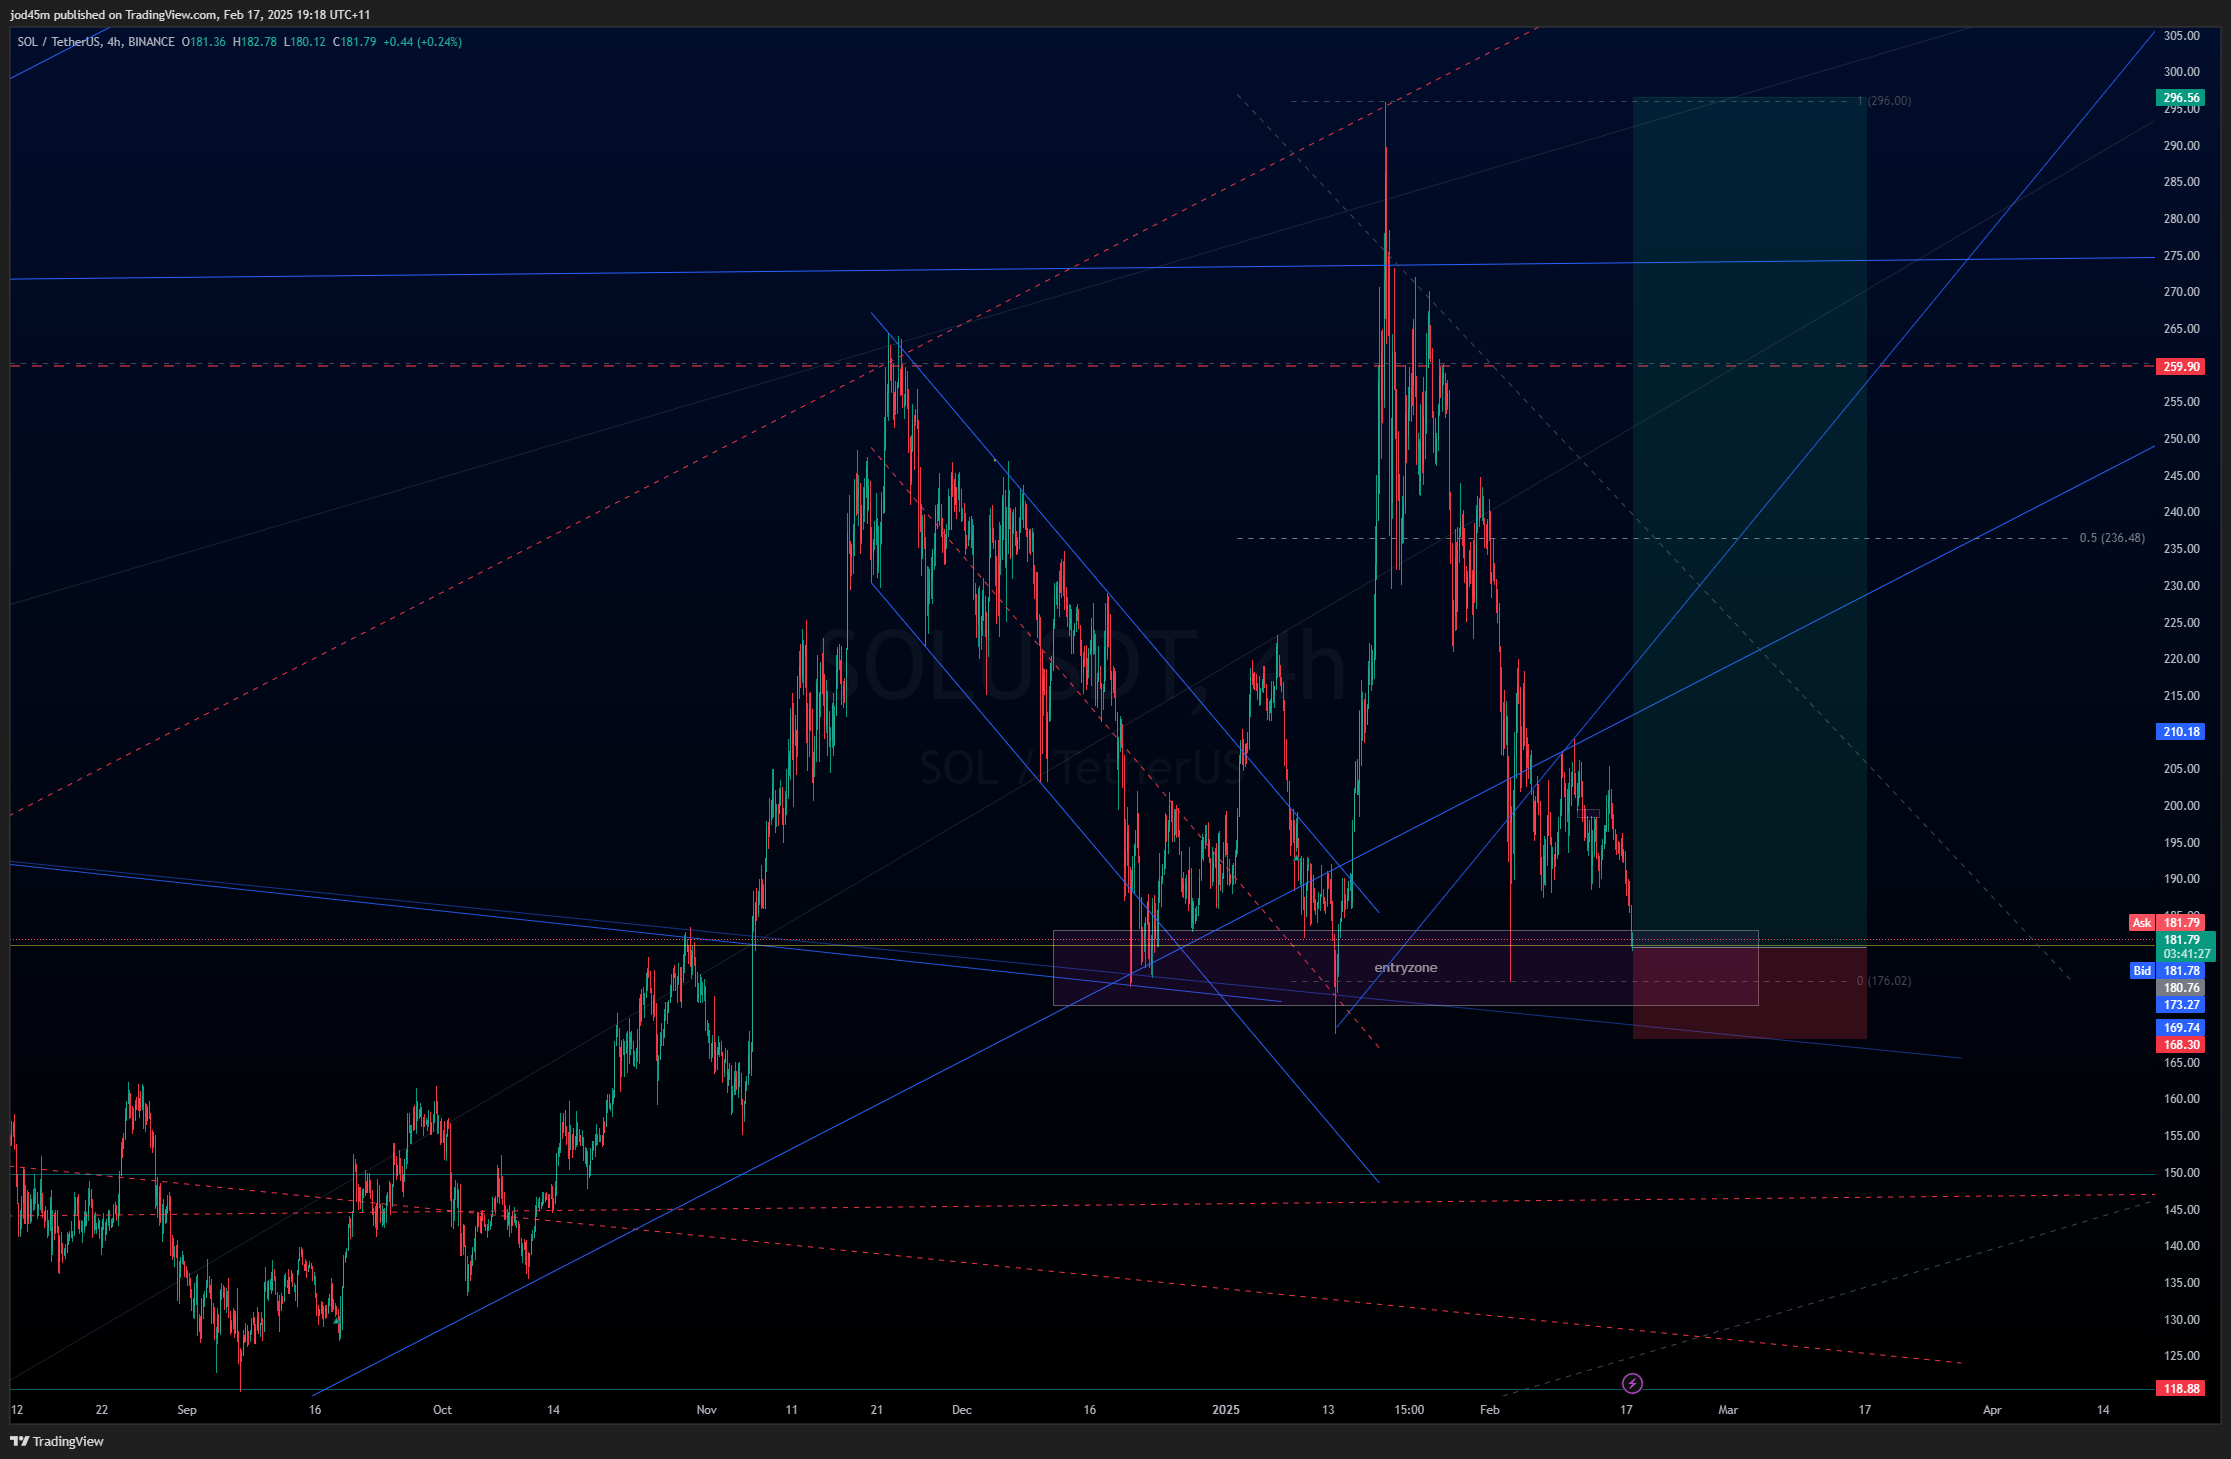Click the 150.00 price scale value

click(2182, 1173)
